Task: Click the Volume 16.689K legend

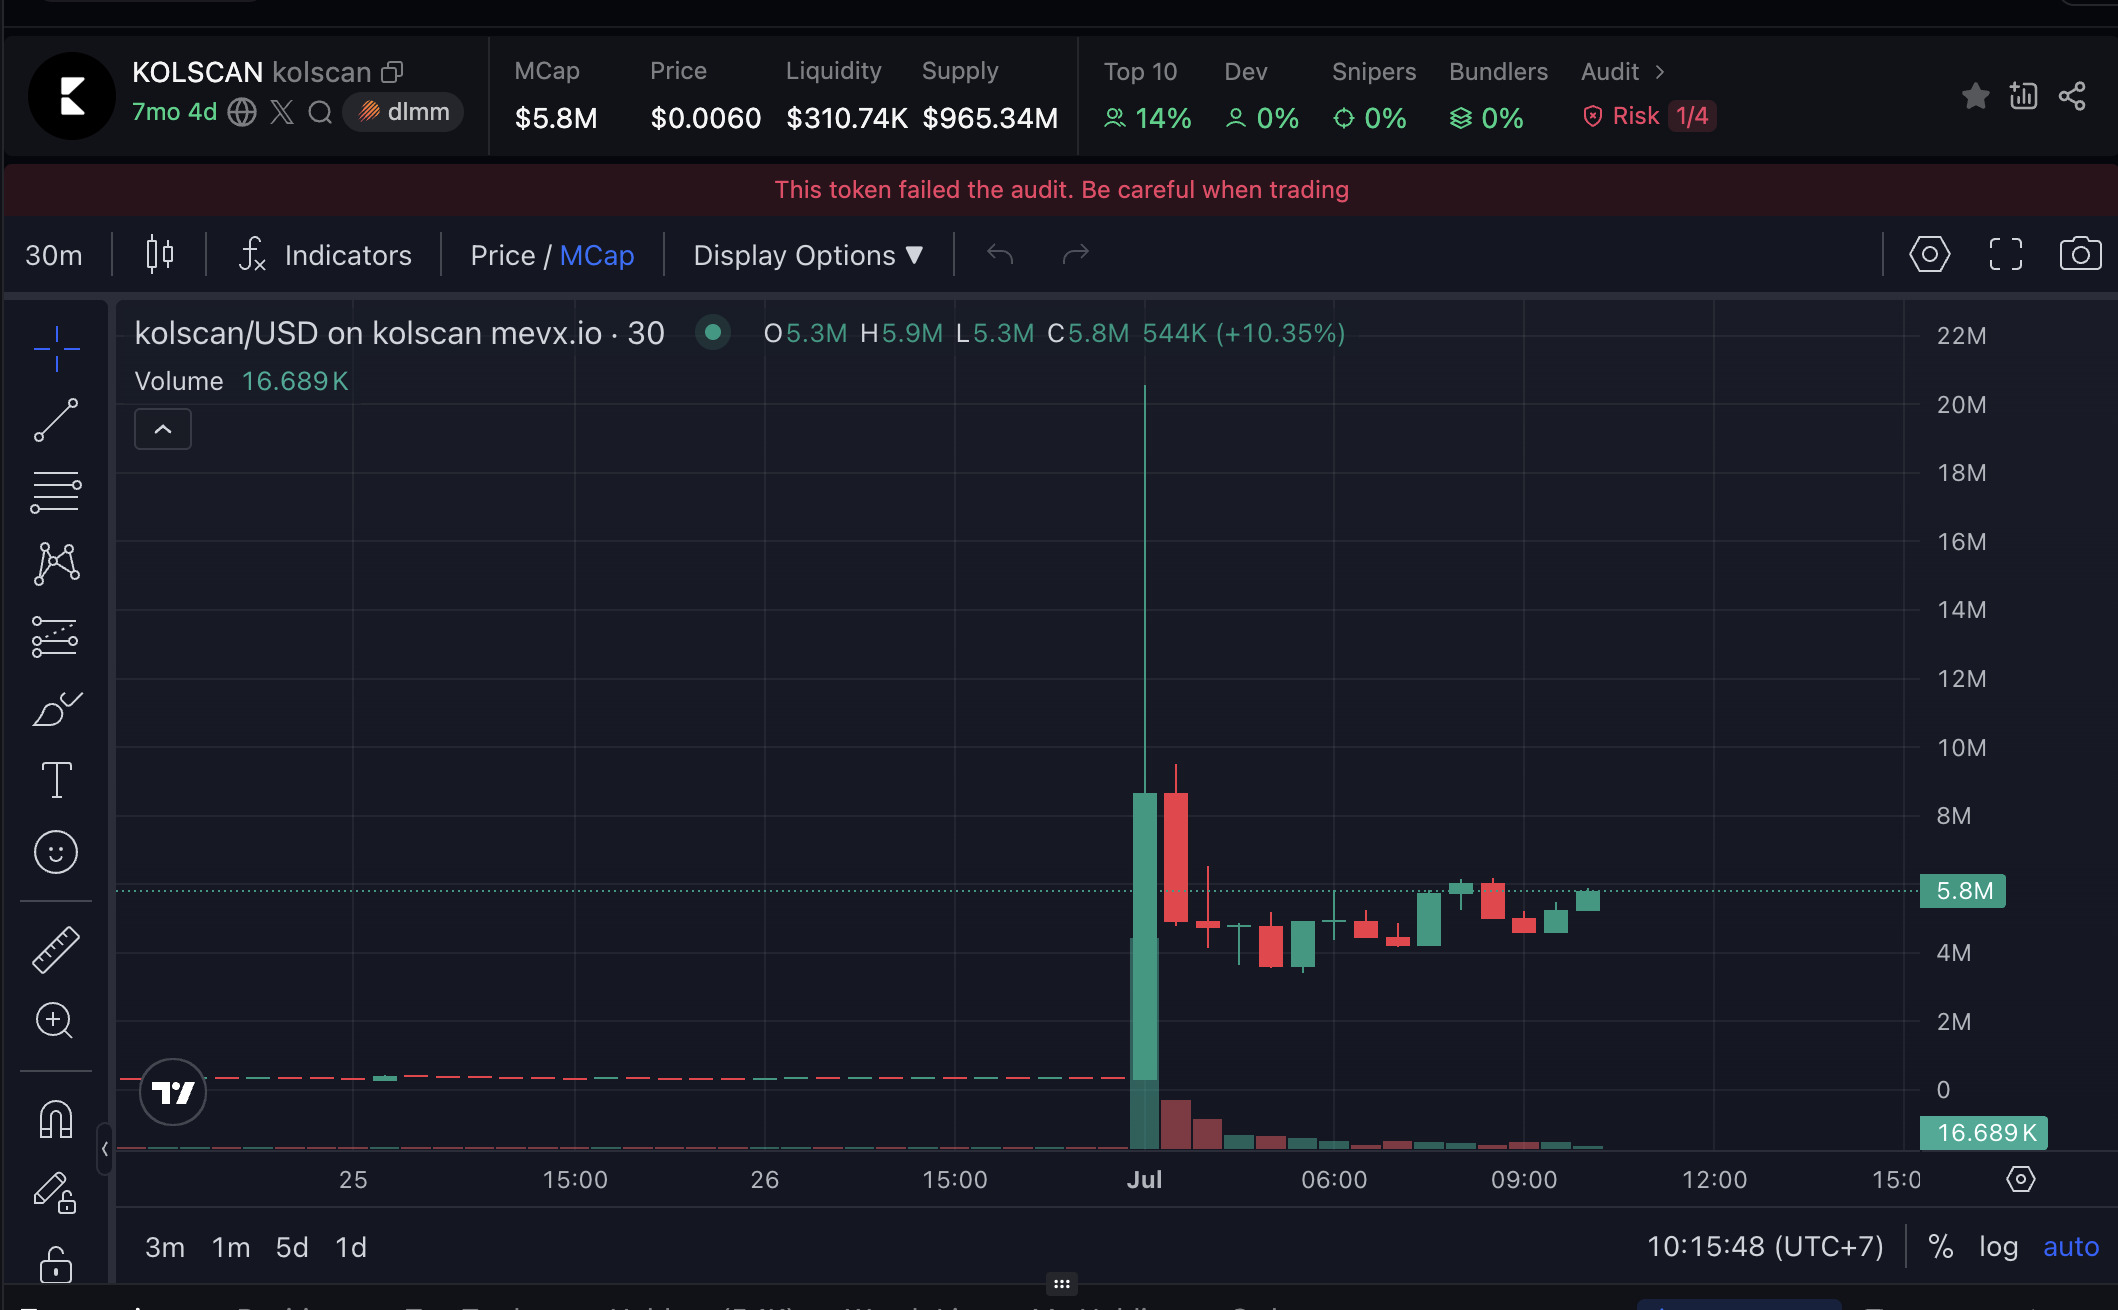Action: click(x=241, y=381)
